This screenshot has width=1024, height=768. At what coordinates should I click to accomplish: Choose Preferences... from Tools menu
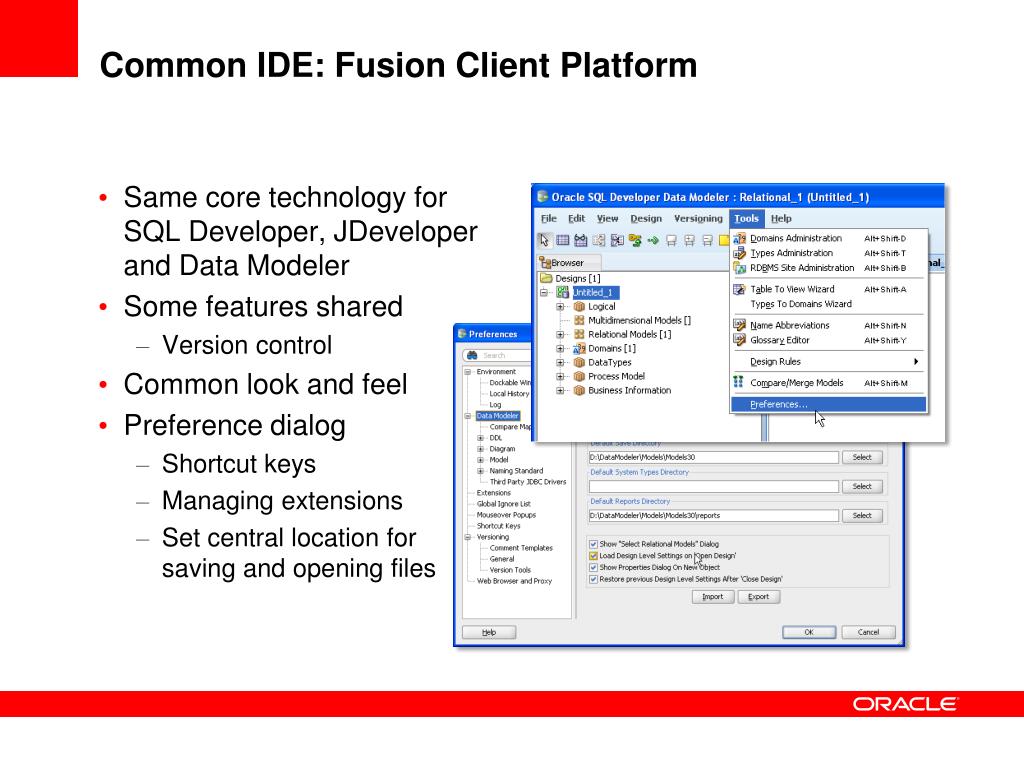coord(828,405)
